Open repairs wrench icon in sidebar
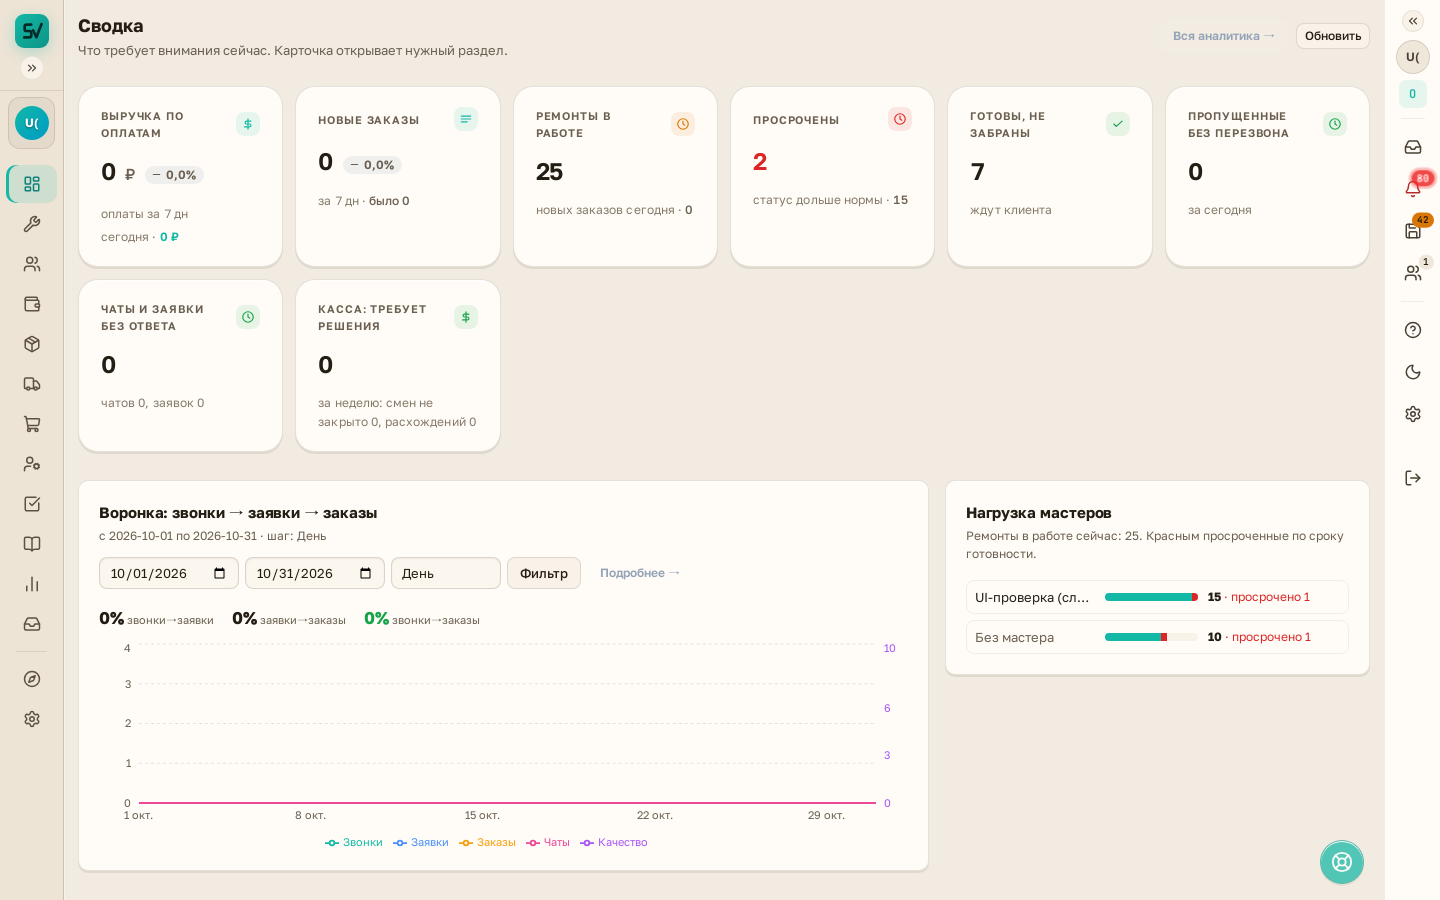This screenshot has height=900, width=1440. tap(32, 224)
